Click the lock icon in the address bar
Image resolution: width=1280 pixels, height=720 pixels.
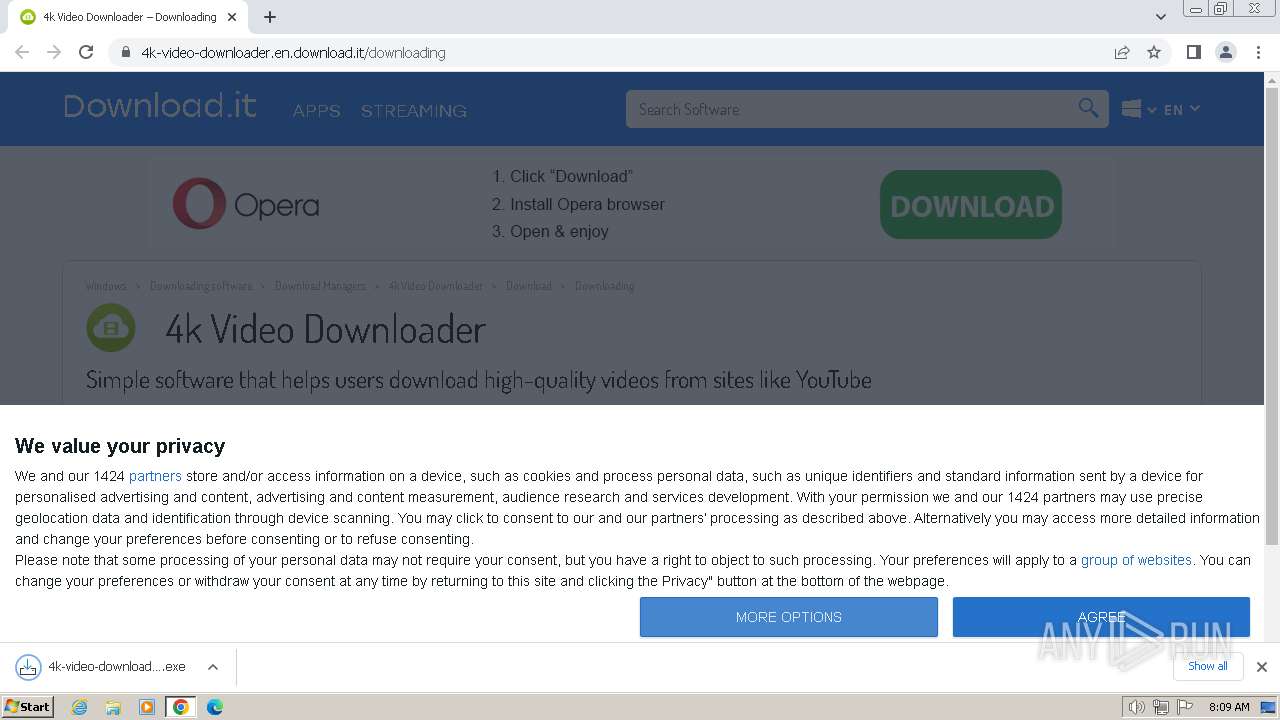[x=125, y=52]
